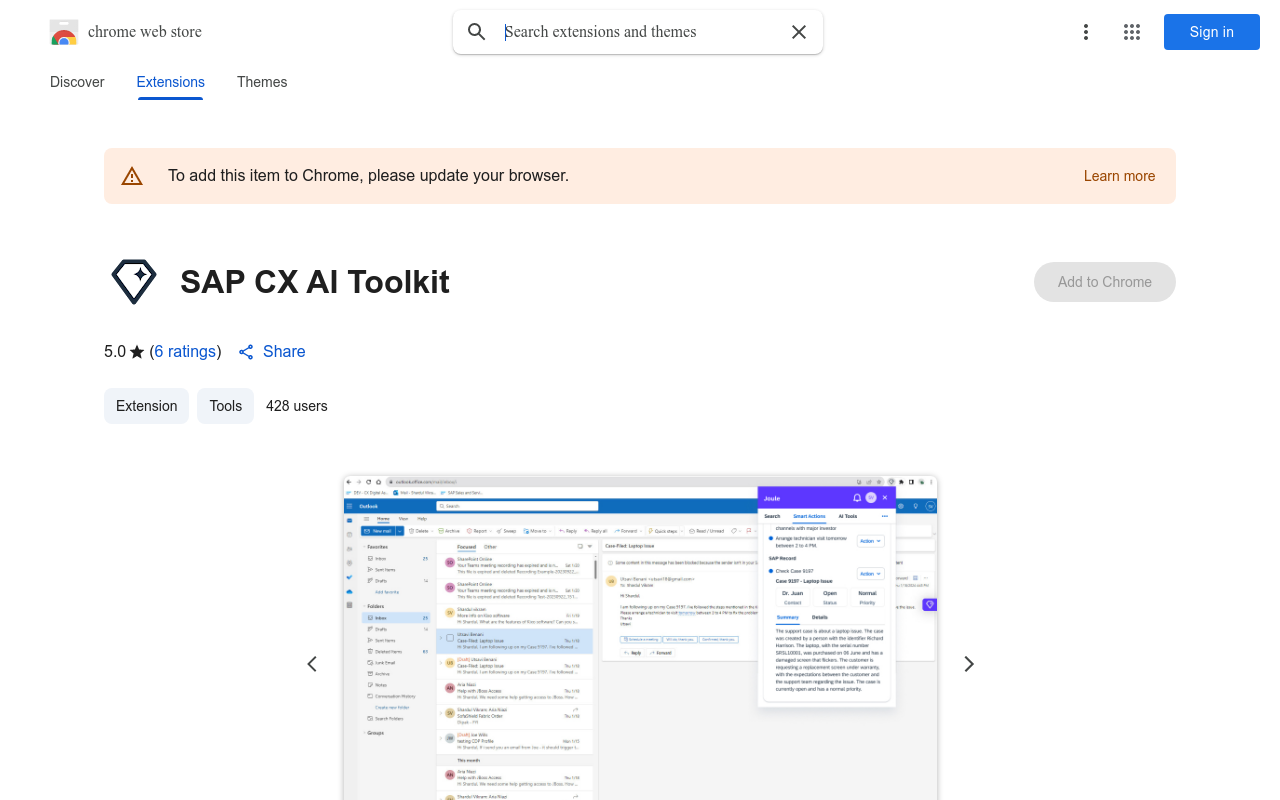Show the previous screenshot with left arrow

(x=312, y=664)
